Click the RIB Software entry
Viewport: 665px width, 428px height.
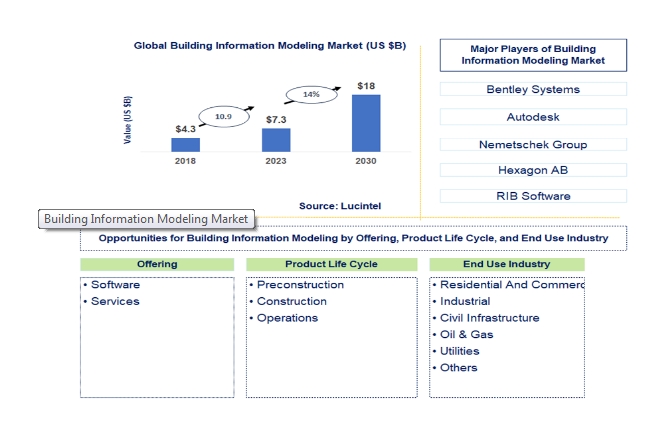533,196
